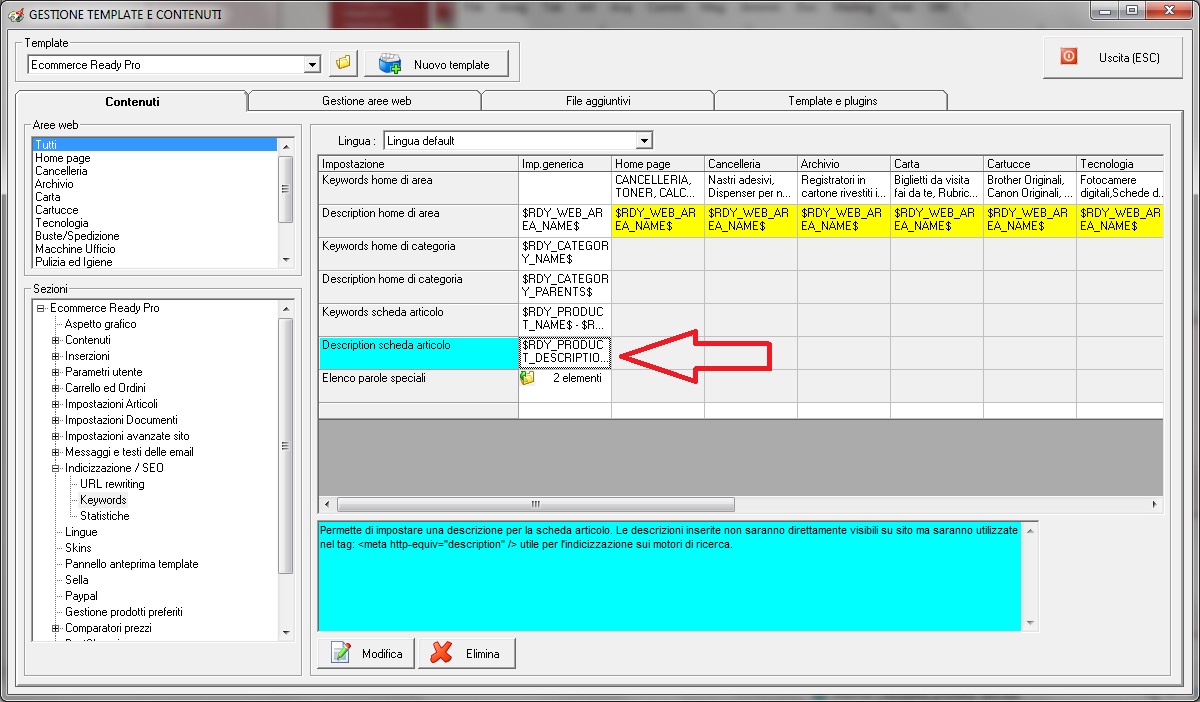Click the Cancelleria column header
Screen dimensions: 1200x702
751,164
